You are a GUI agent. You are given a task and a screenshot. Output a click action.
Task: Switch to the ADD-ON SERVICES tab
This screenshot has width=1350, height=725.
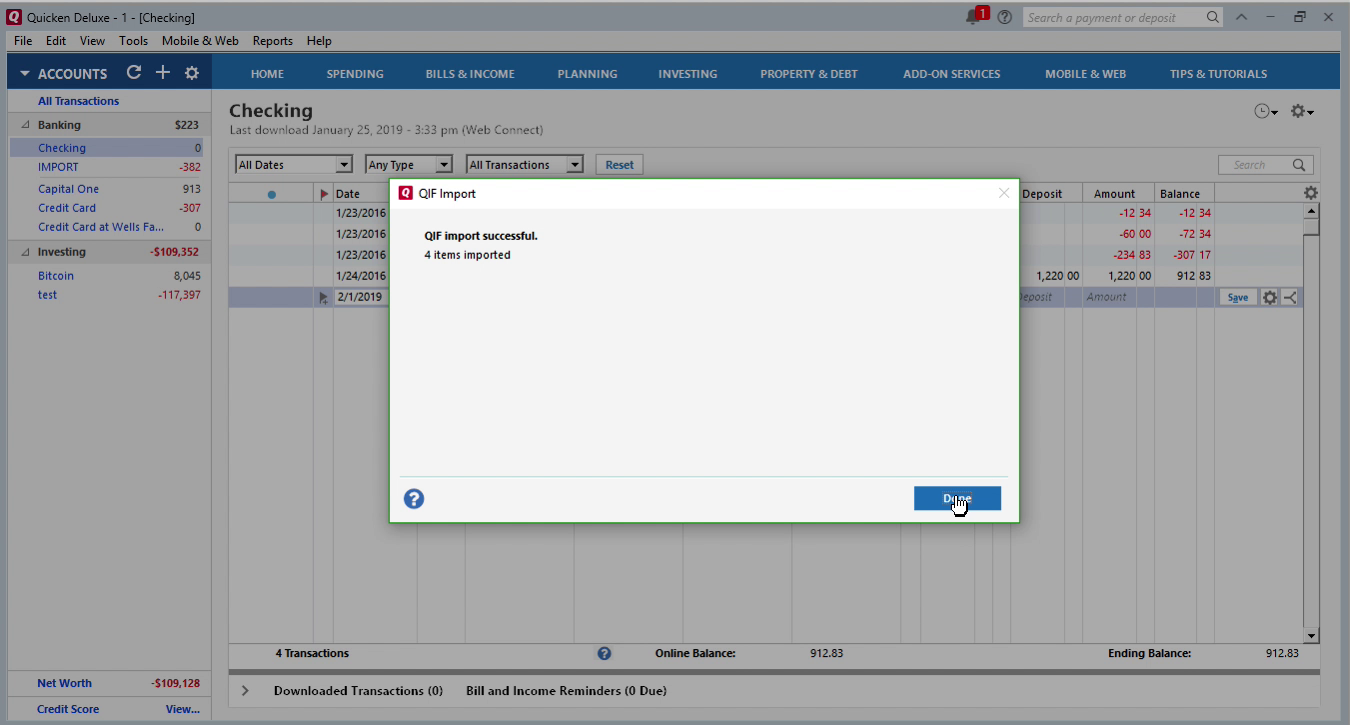coord(951,74)
